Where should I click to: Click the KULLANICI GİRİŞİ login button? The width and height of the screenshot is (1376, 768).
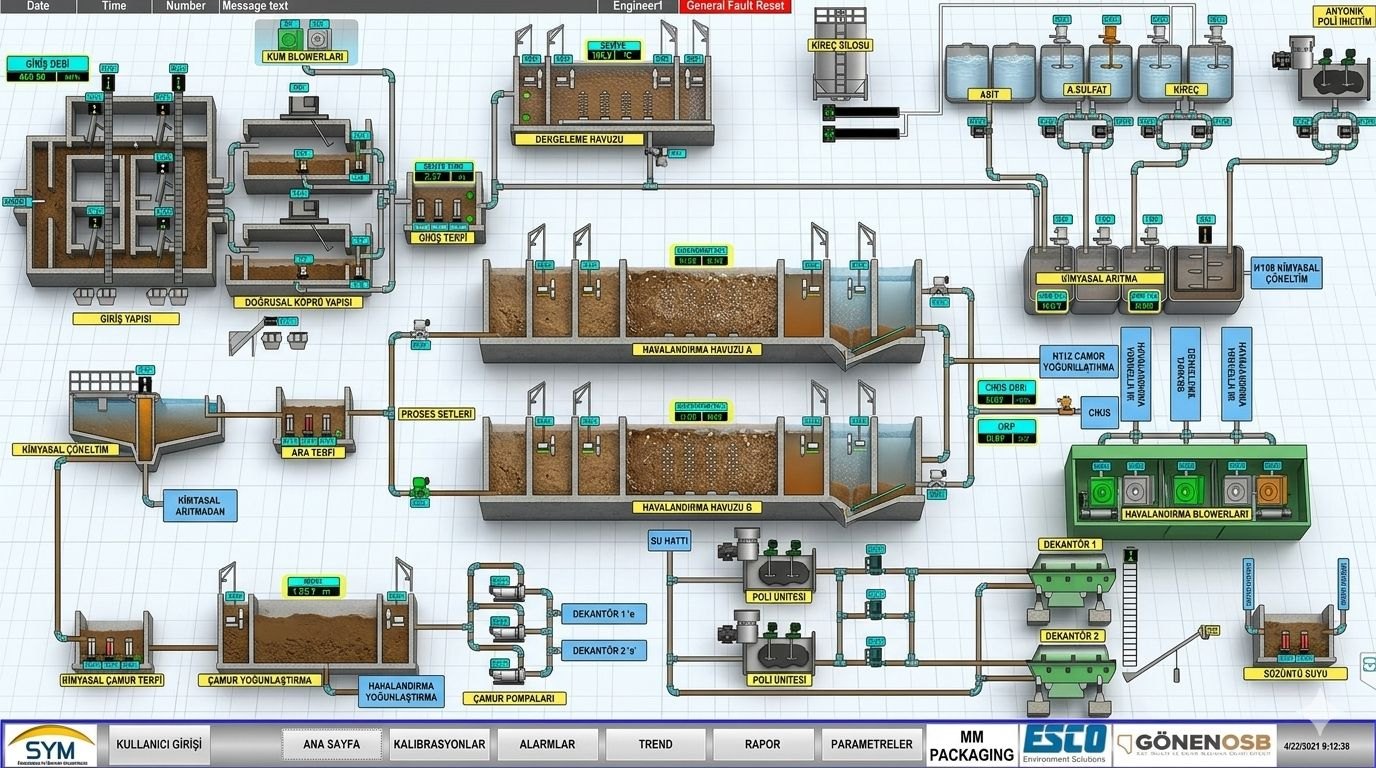click(x=159, y=744)
